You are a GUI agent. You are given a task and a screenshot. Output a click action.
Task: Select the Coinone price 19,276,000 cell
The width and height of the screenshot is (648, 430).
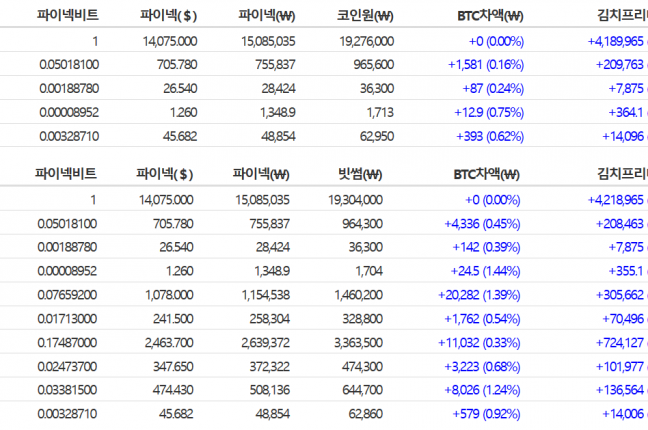point(367,40)
